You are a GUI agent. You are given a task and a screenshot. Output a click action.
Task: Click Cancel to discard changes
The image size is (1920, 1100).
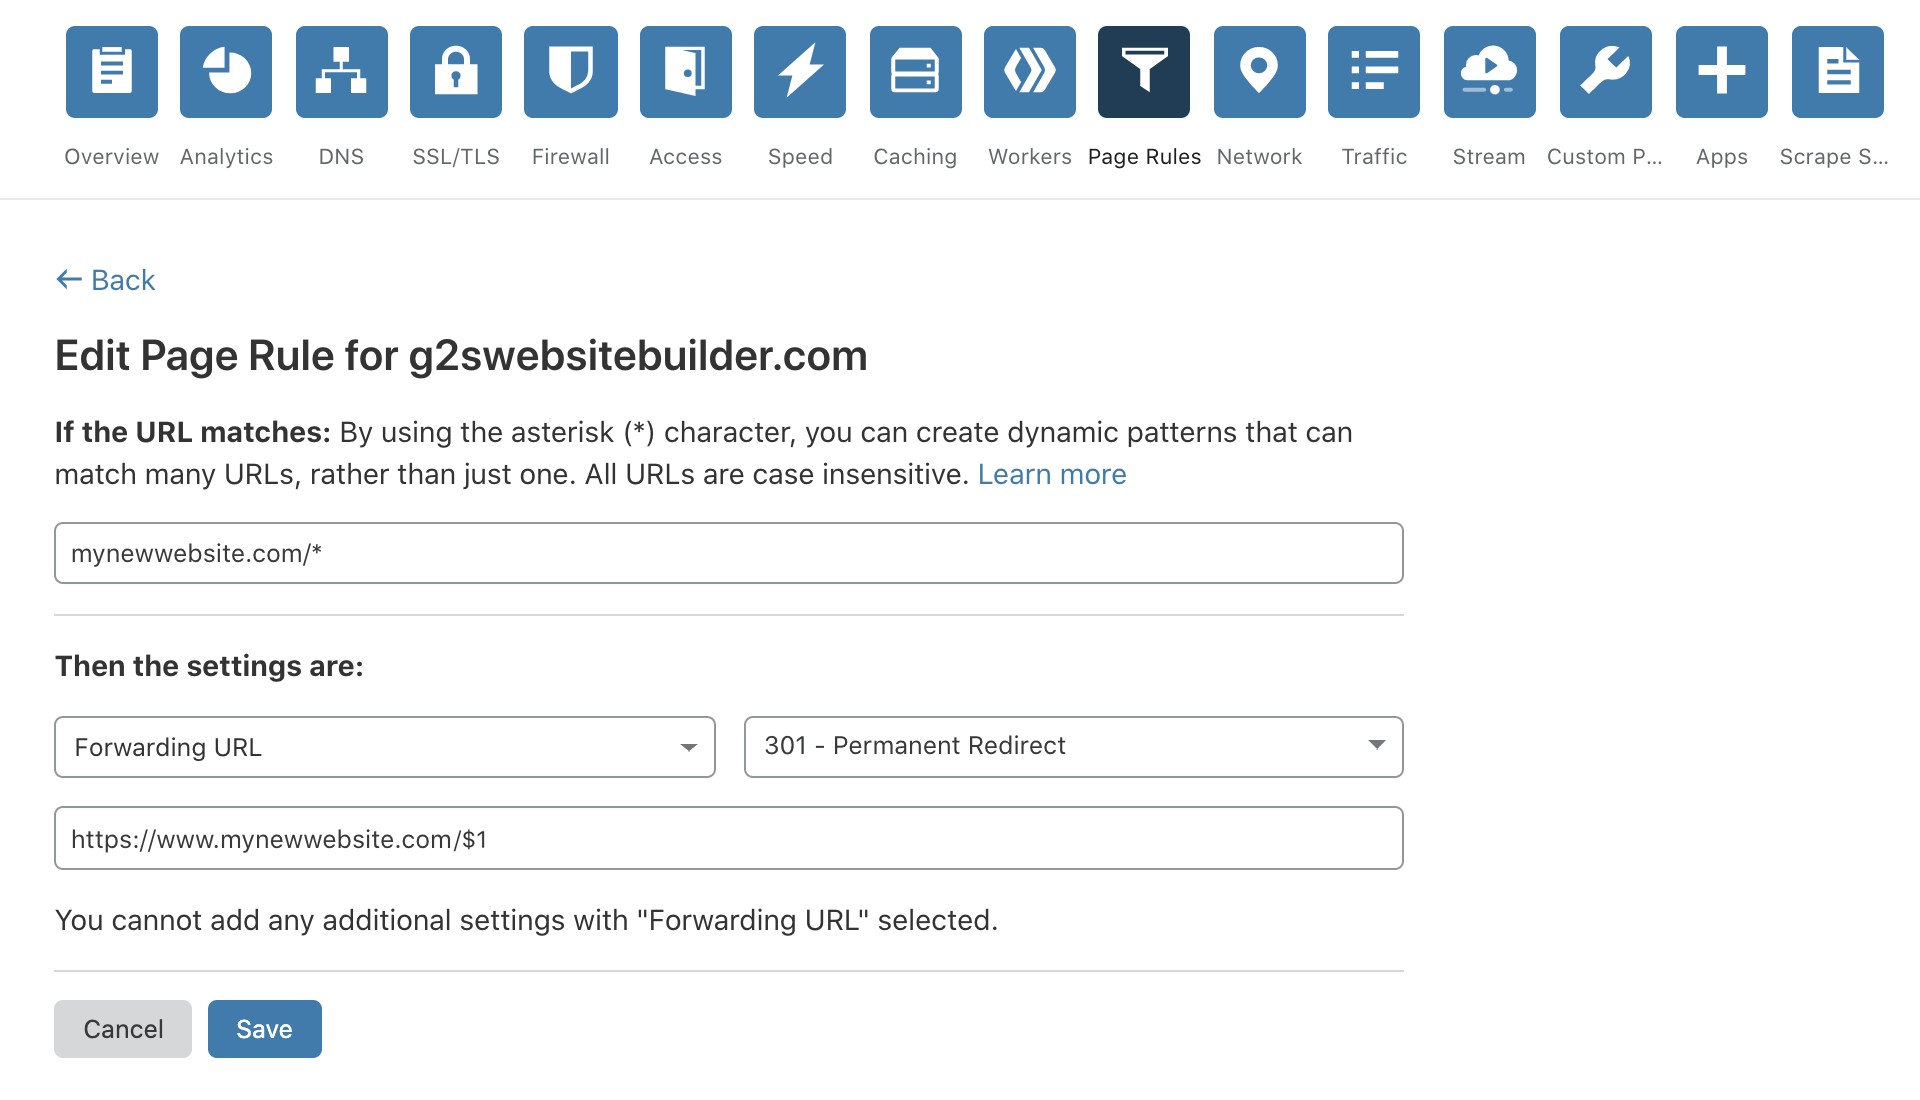(x=123, y=1029)
